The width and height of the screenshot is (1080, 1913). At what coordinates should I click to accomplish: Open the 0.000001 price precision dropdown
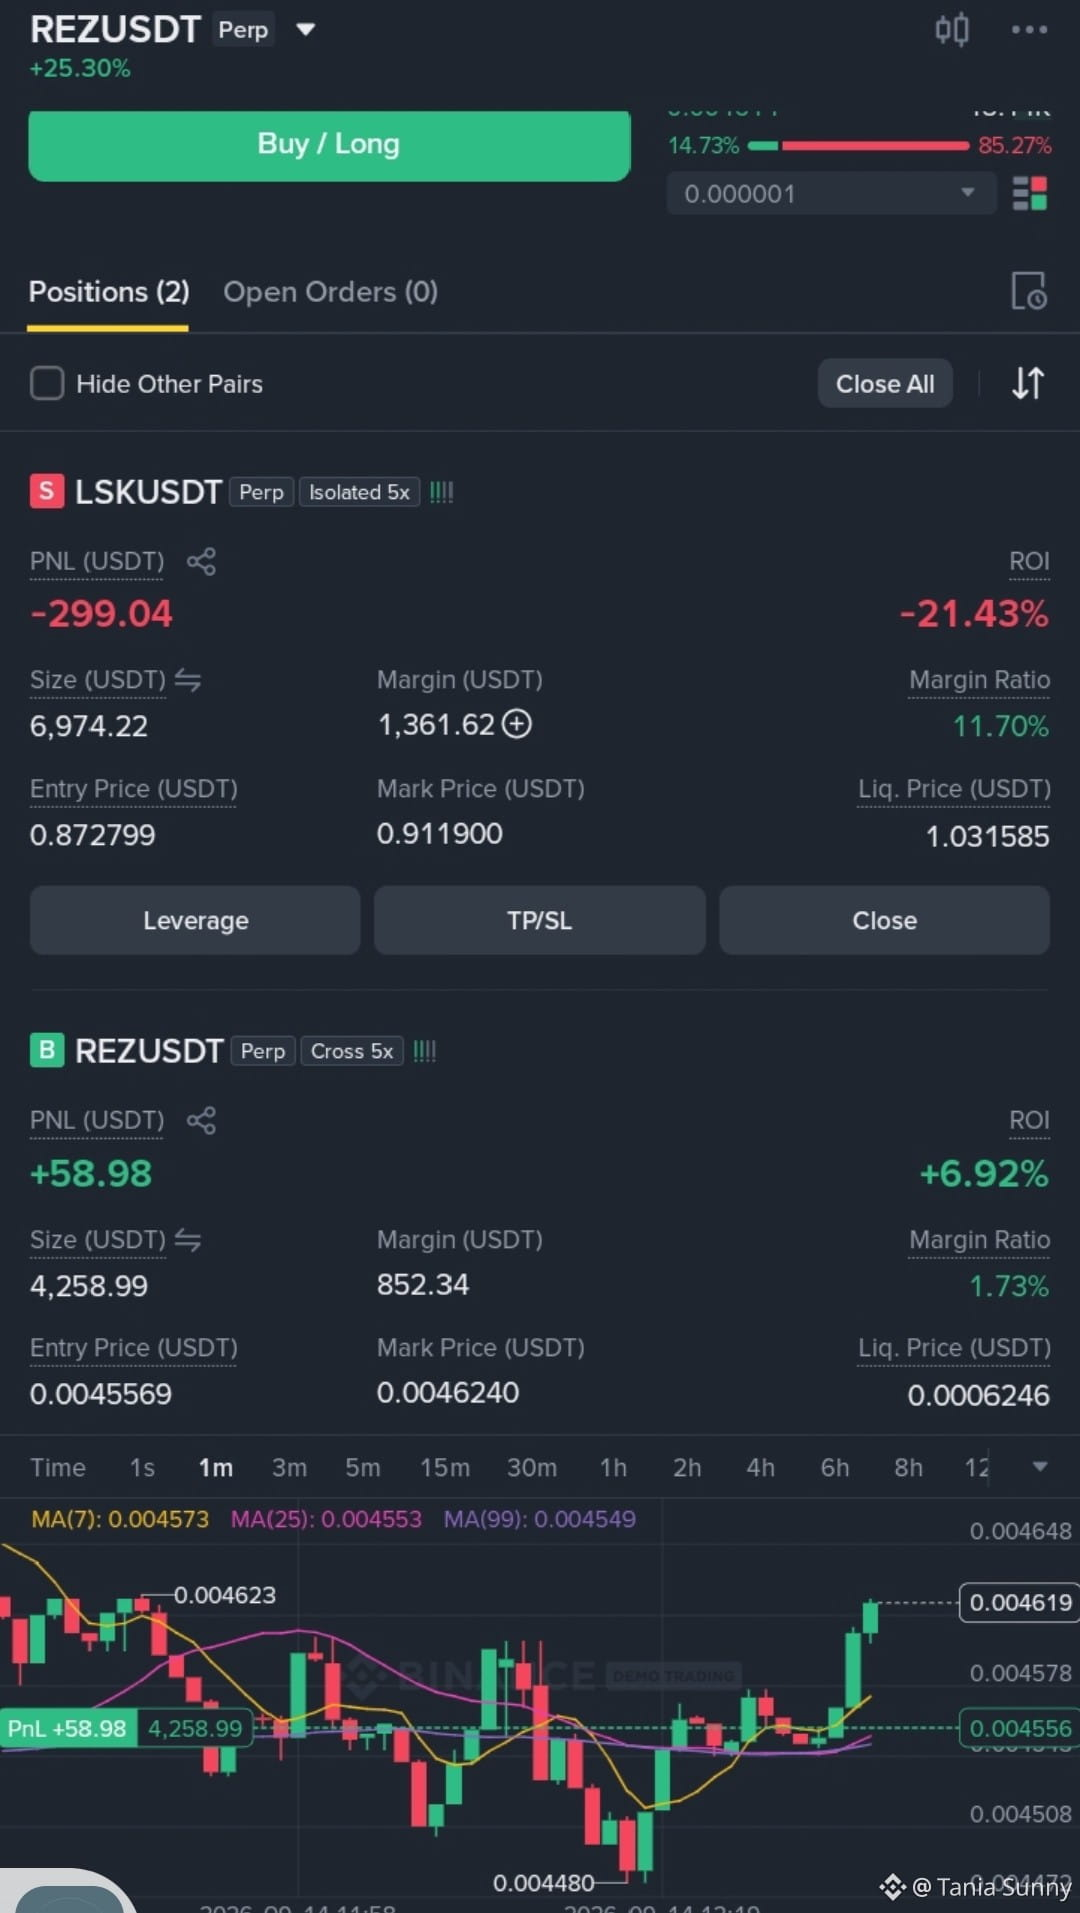click(831, 193)
